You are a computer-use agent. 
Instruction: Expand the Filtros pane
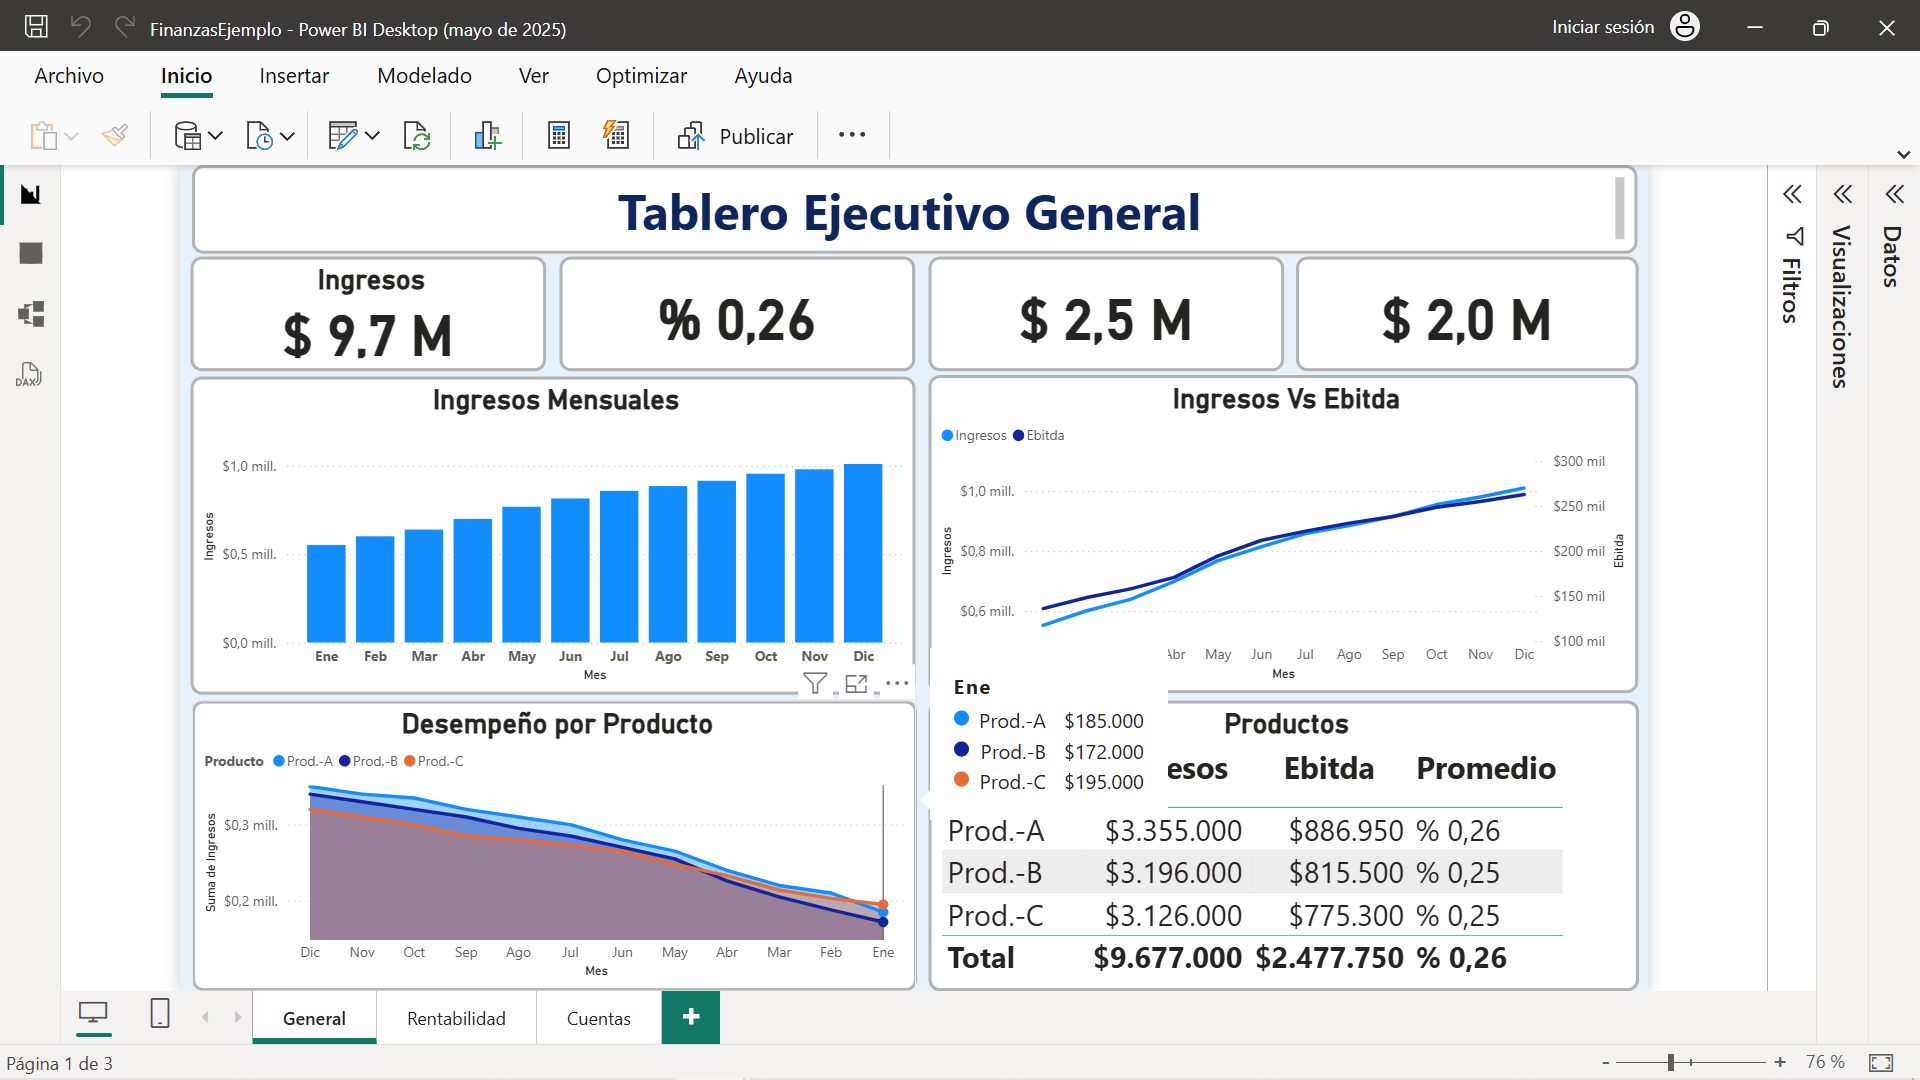pos(1792,194)
